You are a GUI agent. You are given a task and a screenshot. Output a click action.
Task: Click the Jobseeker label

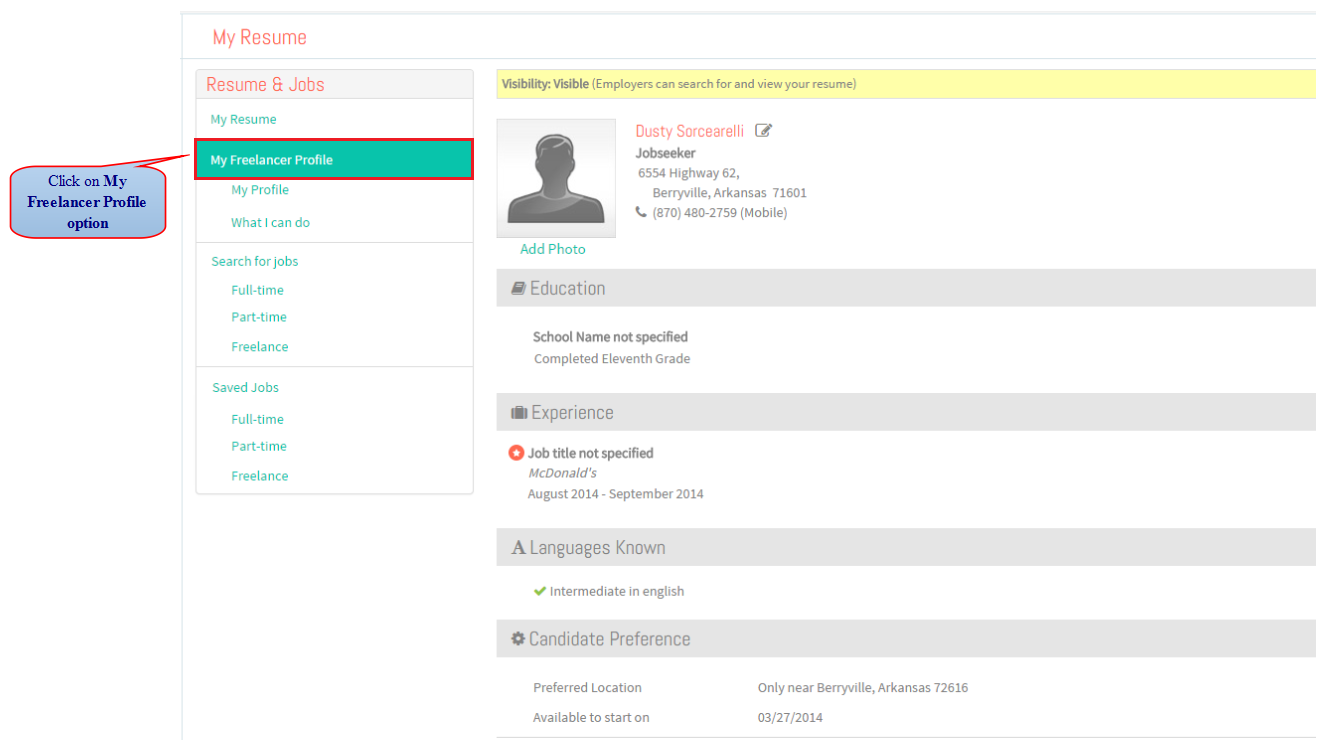click(x=665, y=153)
